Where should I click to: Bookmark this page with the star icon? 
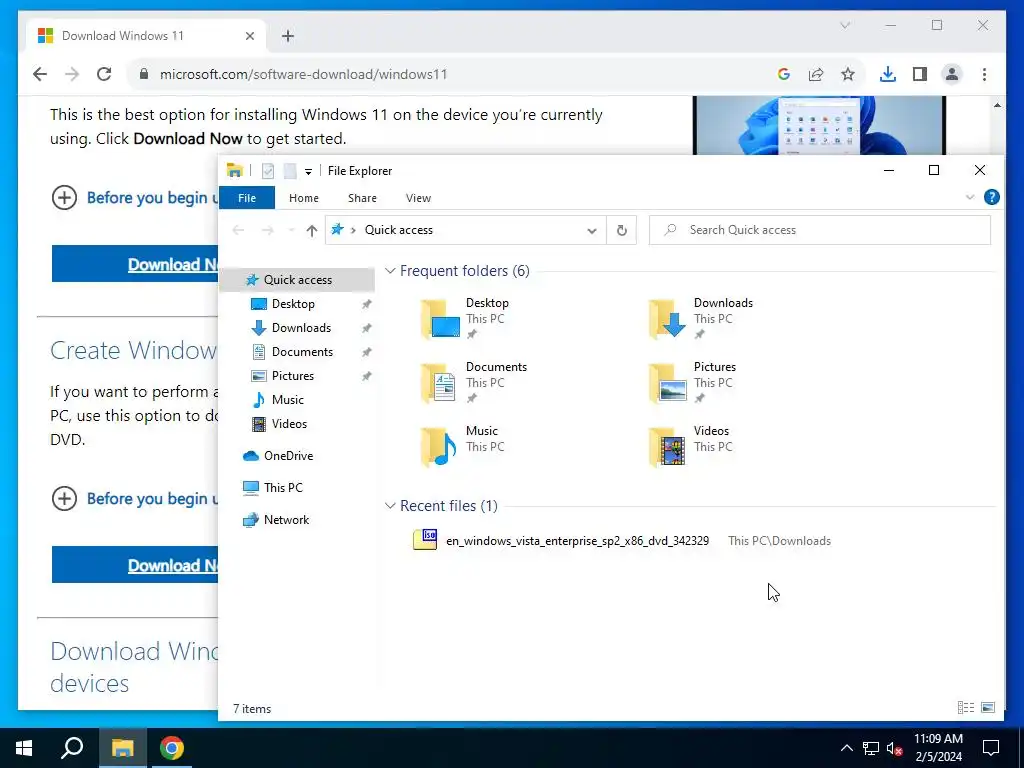848,74
